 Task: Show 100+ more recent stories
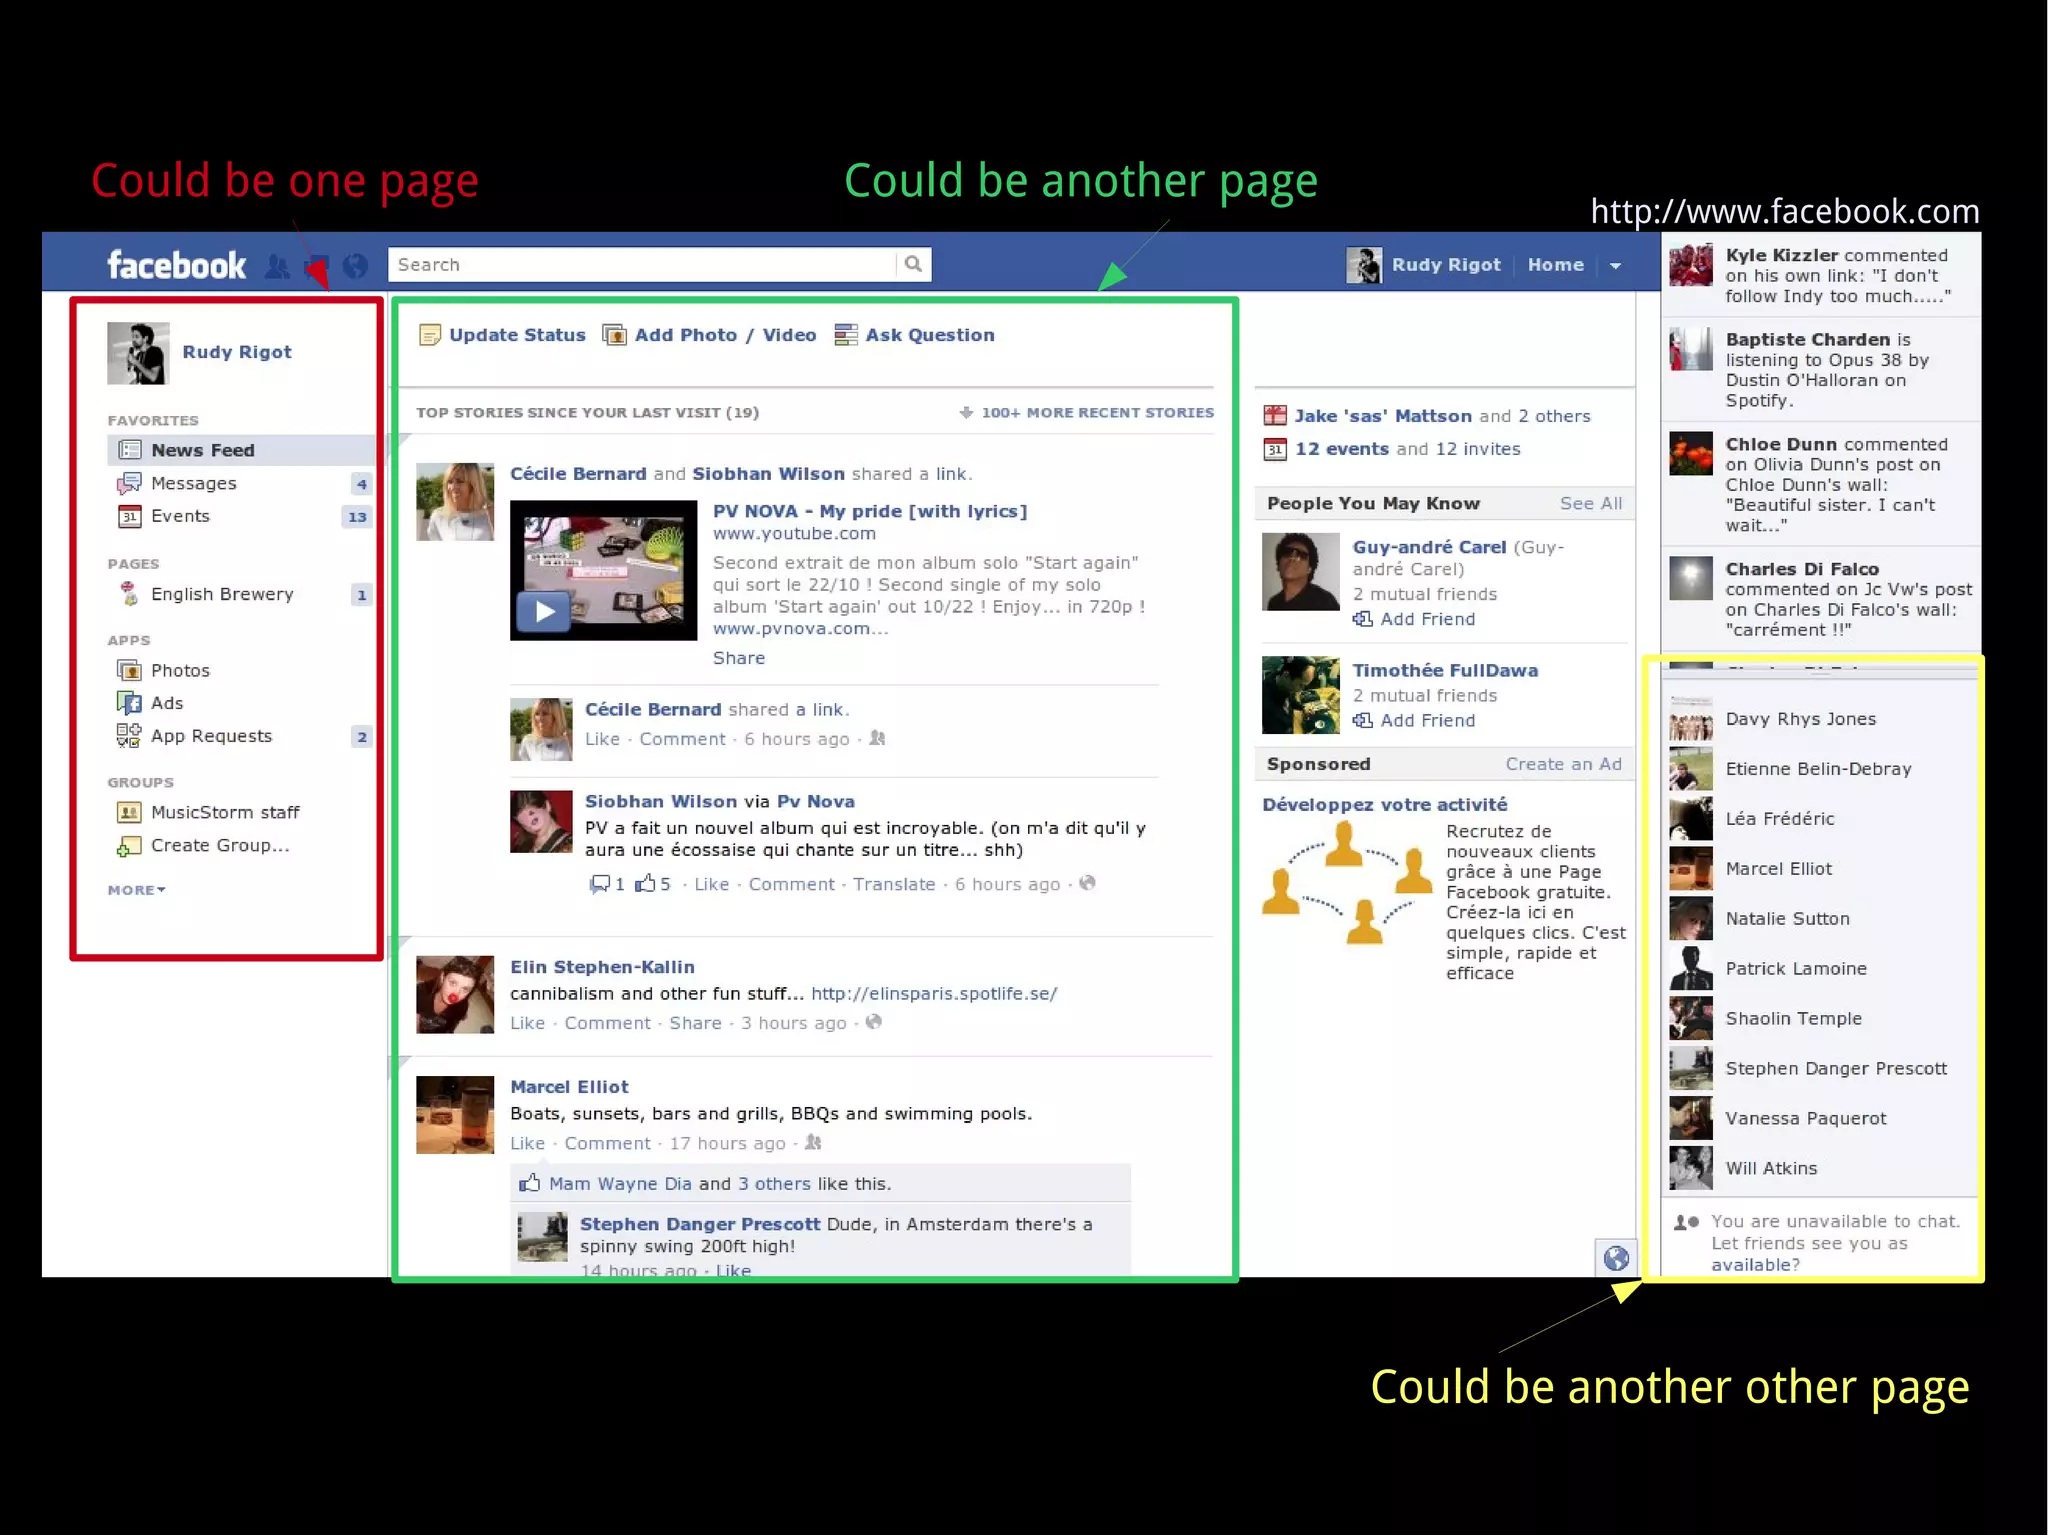click(x=1087, y=412)
